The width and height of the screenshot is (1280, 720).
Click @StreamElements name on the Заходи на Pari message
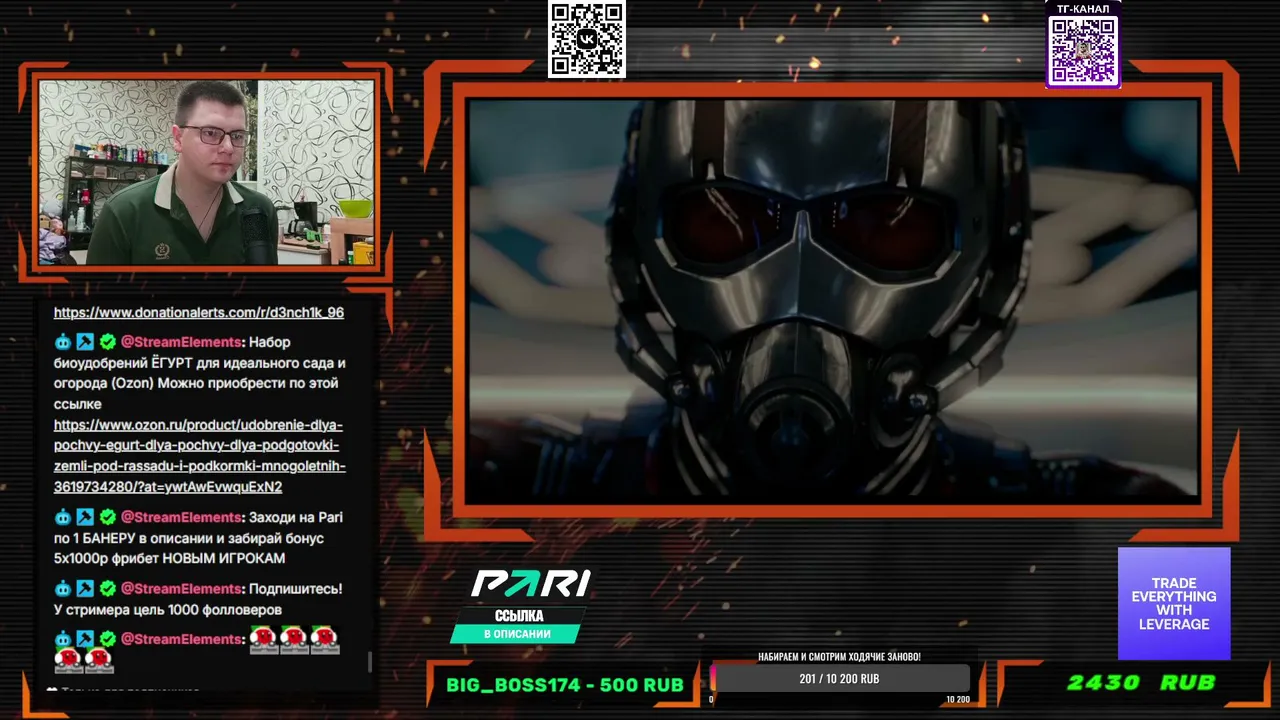point(181,517)
